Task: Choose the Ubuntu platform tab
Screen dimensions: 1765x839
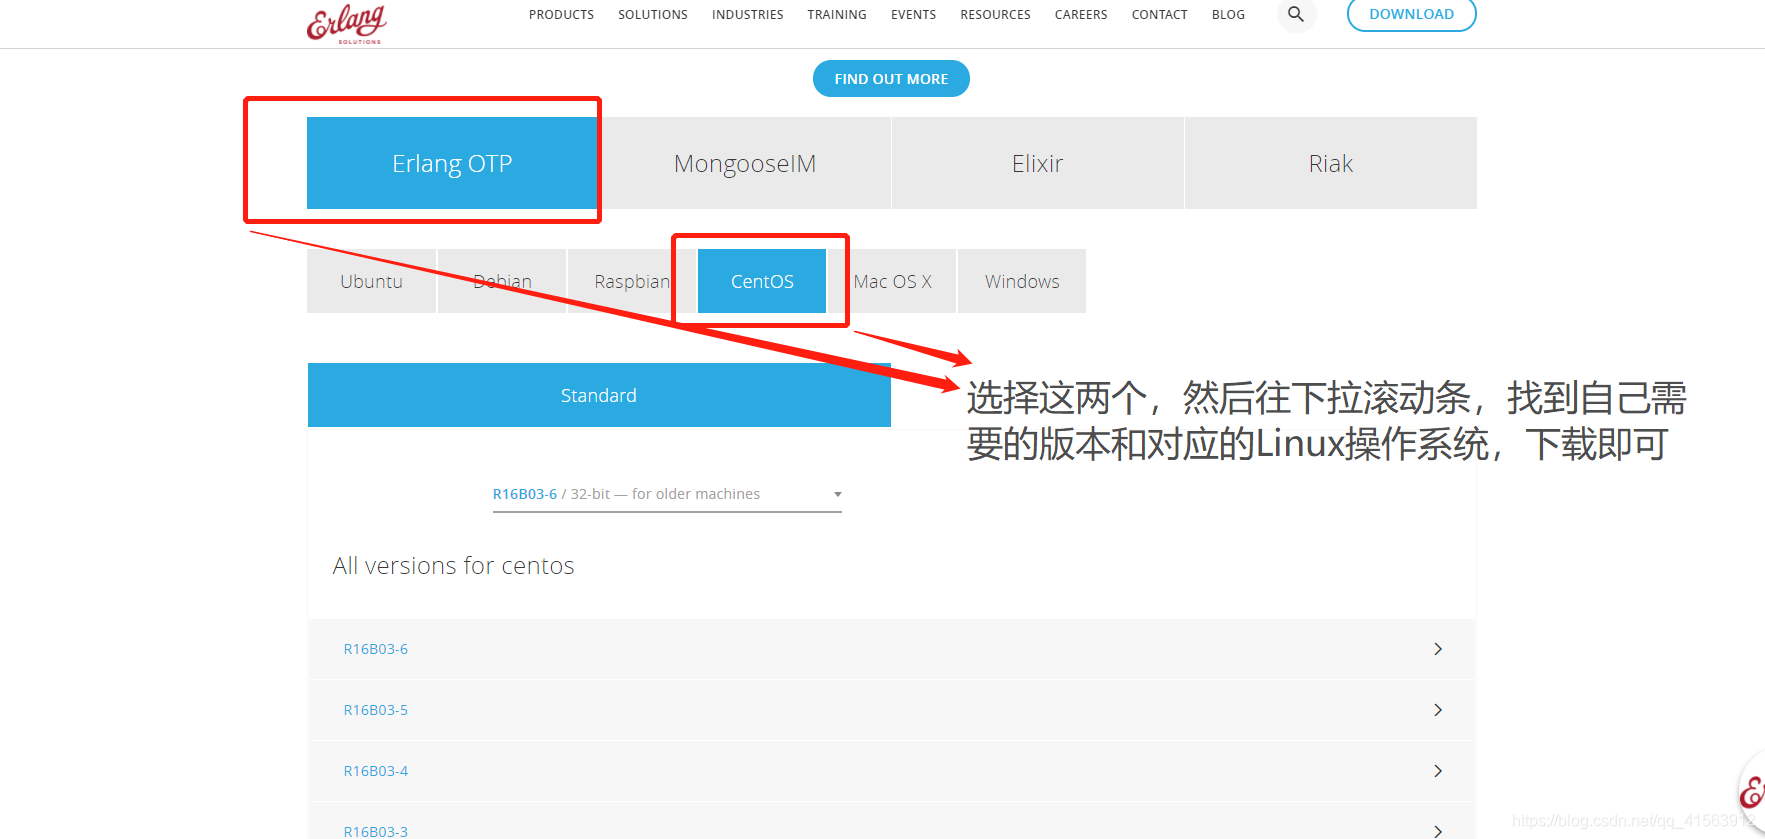Action: click(371, 281)
